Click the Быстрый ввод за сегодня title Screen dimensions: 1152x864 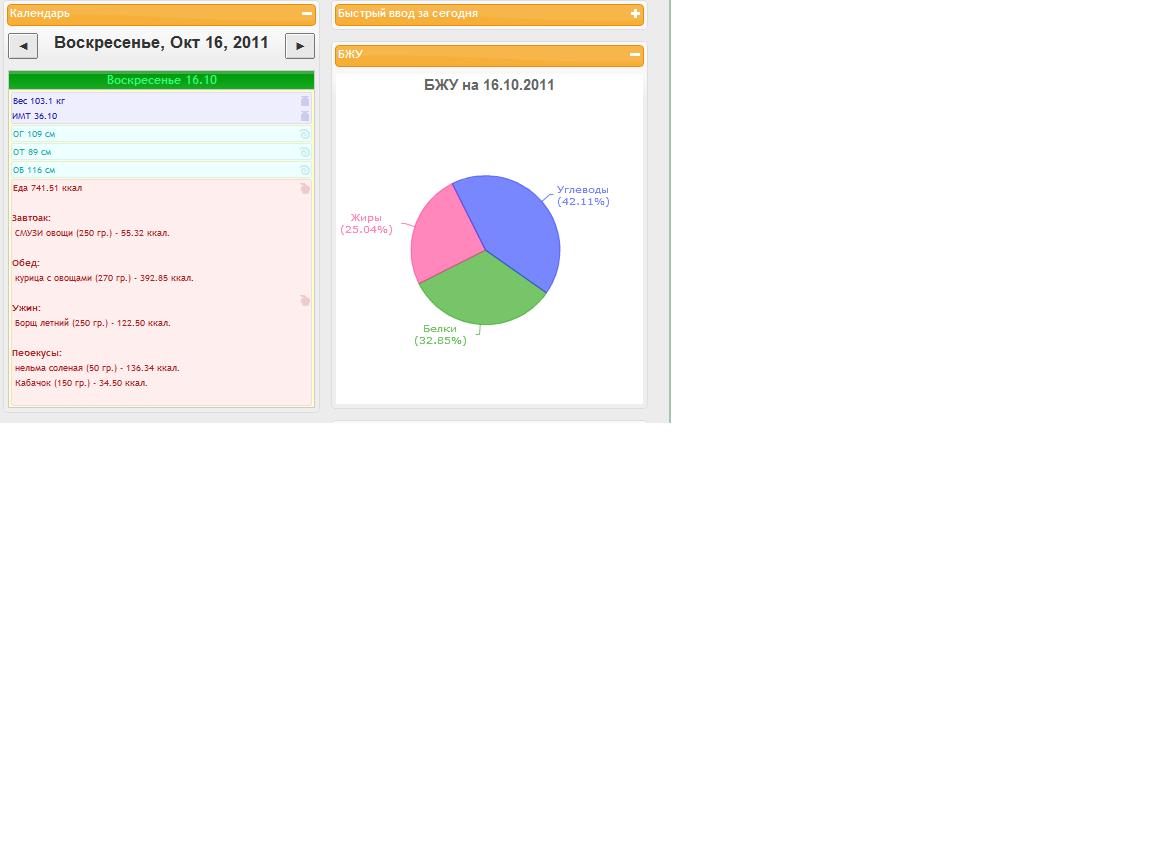(408, 13)
